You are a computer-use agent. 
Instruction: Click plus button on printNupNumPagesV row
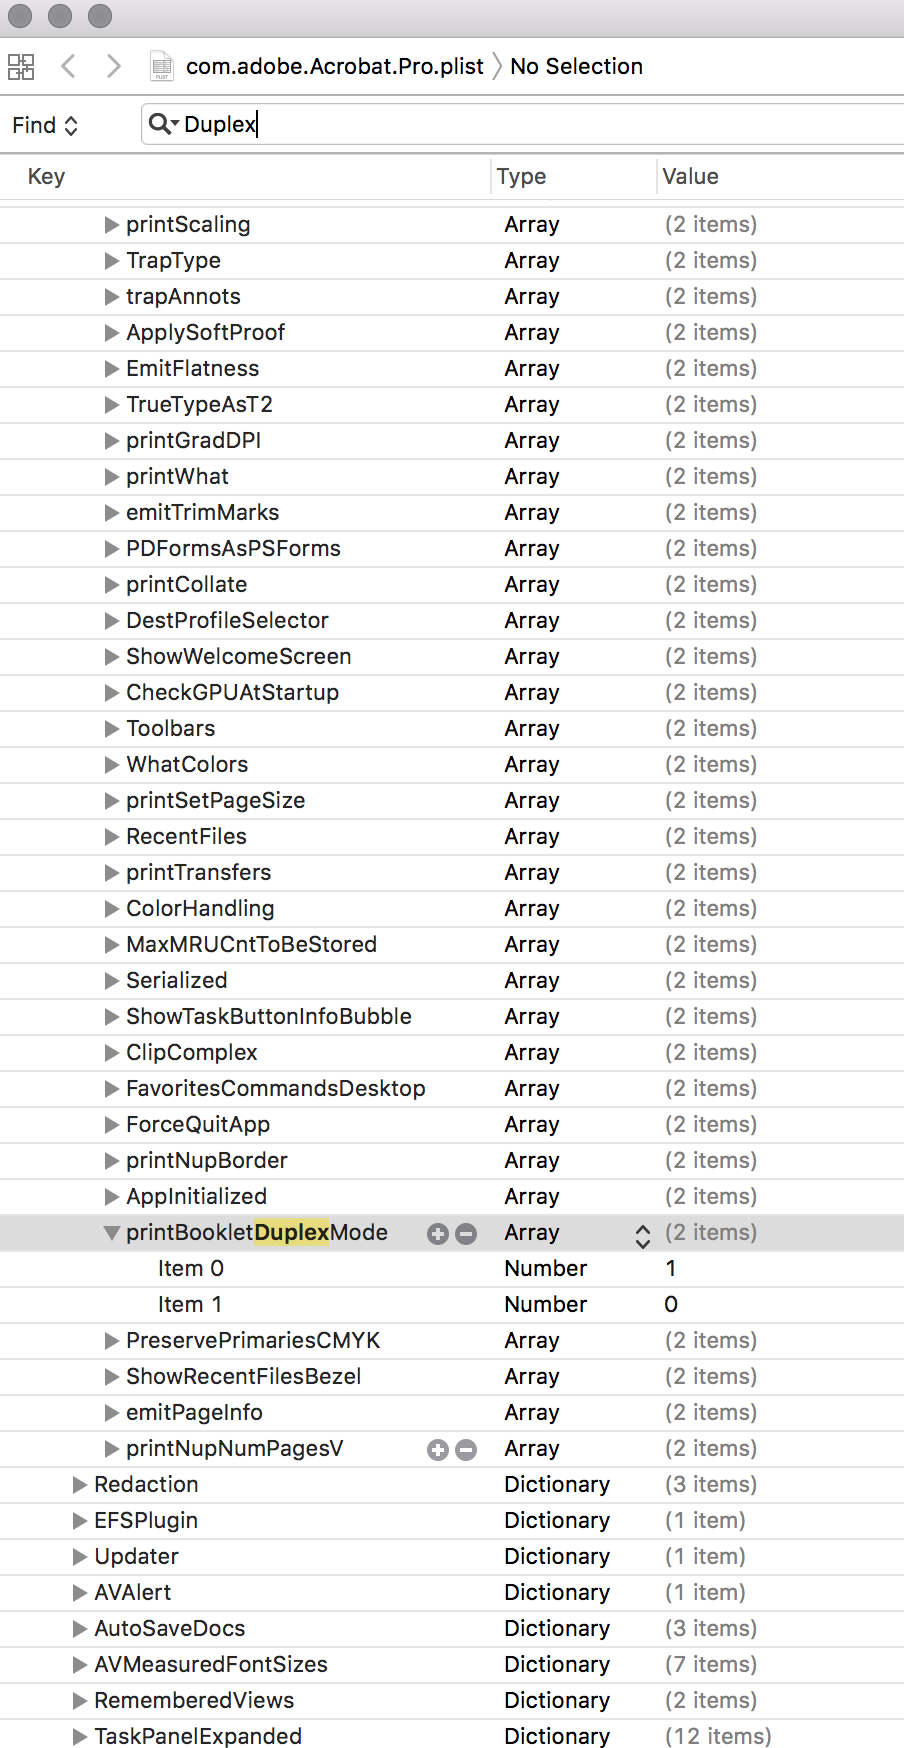tap(437, 1450)
